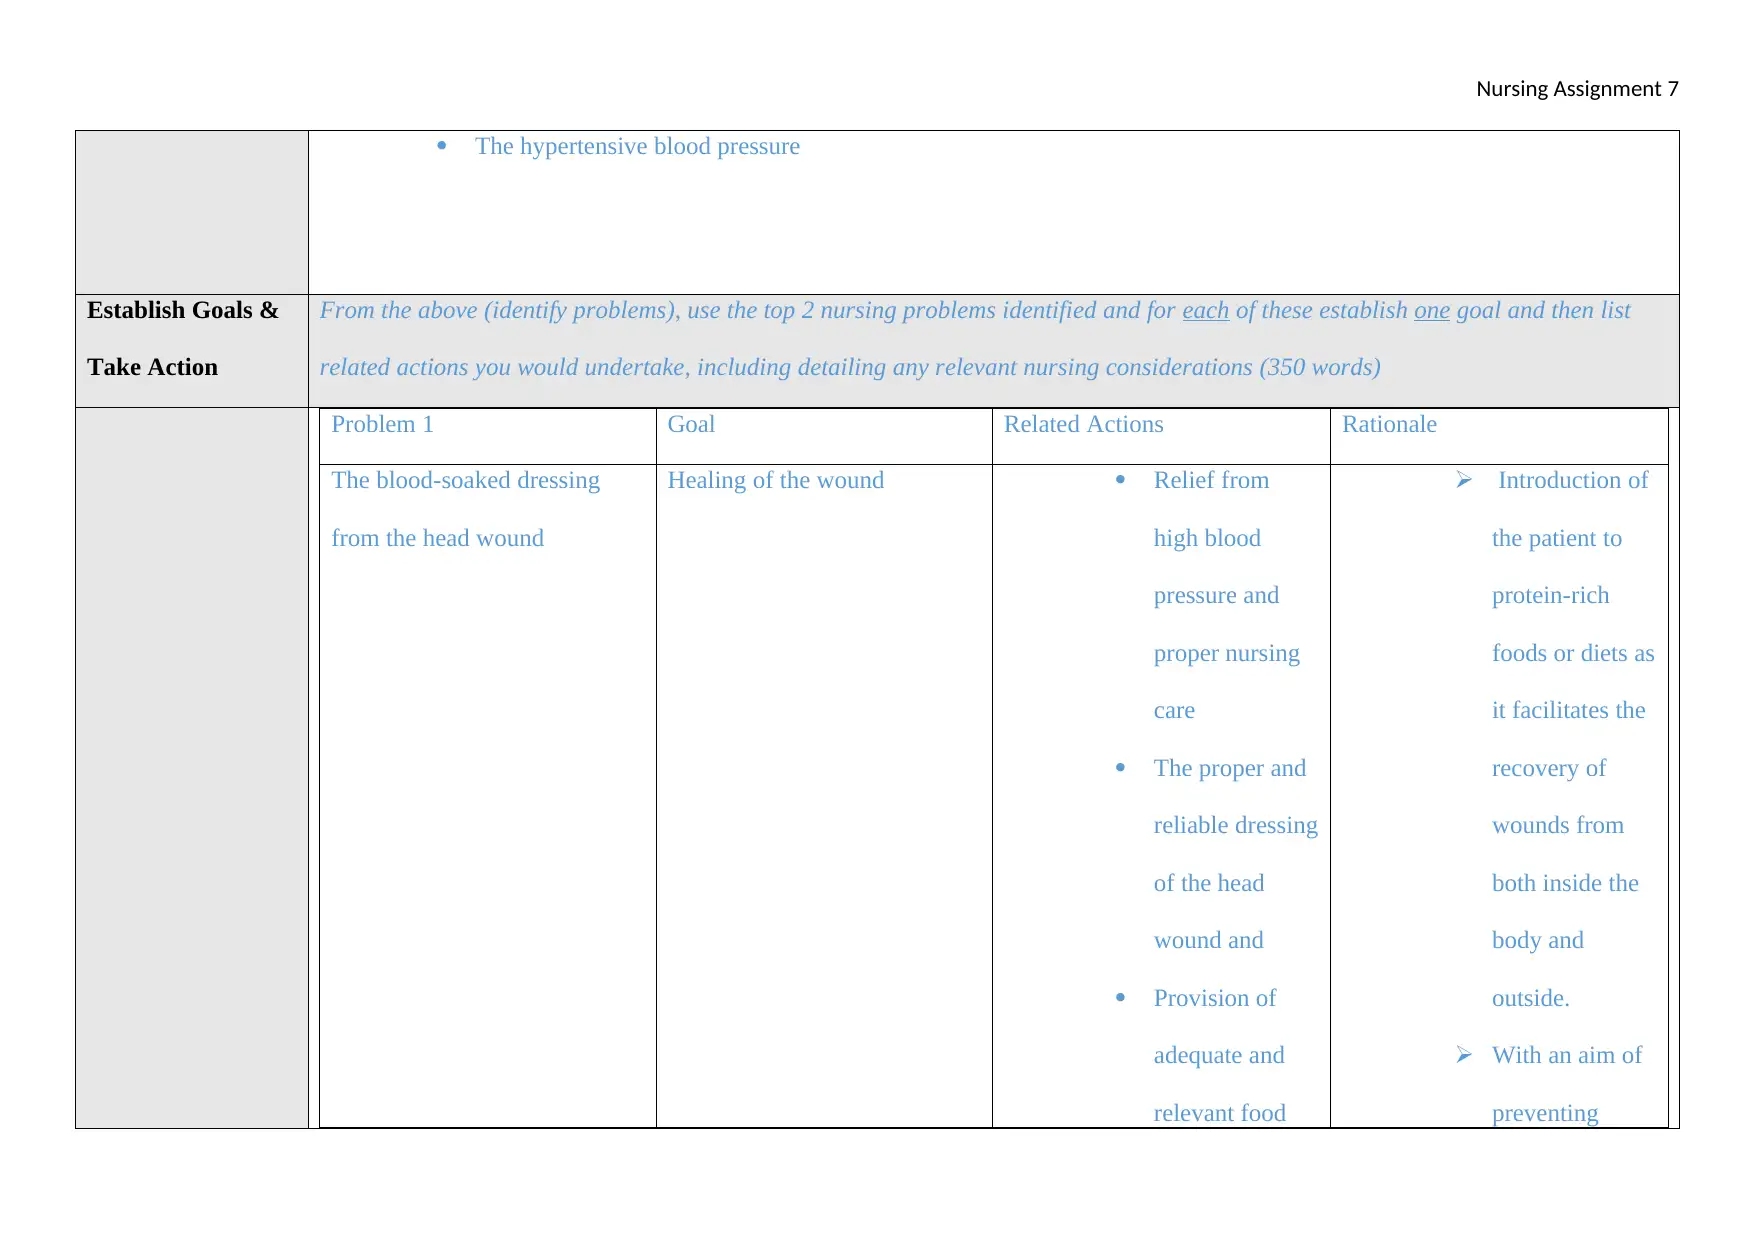
Task: Click the 'Problem 1' column header
Action: click(x=382, y=424)
